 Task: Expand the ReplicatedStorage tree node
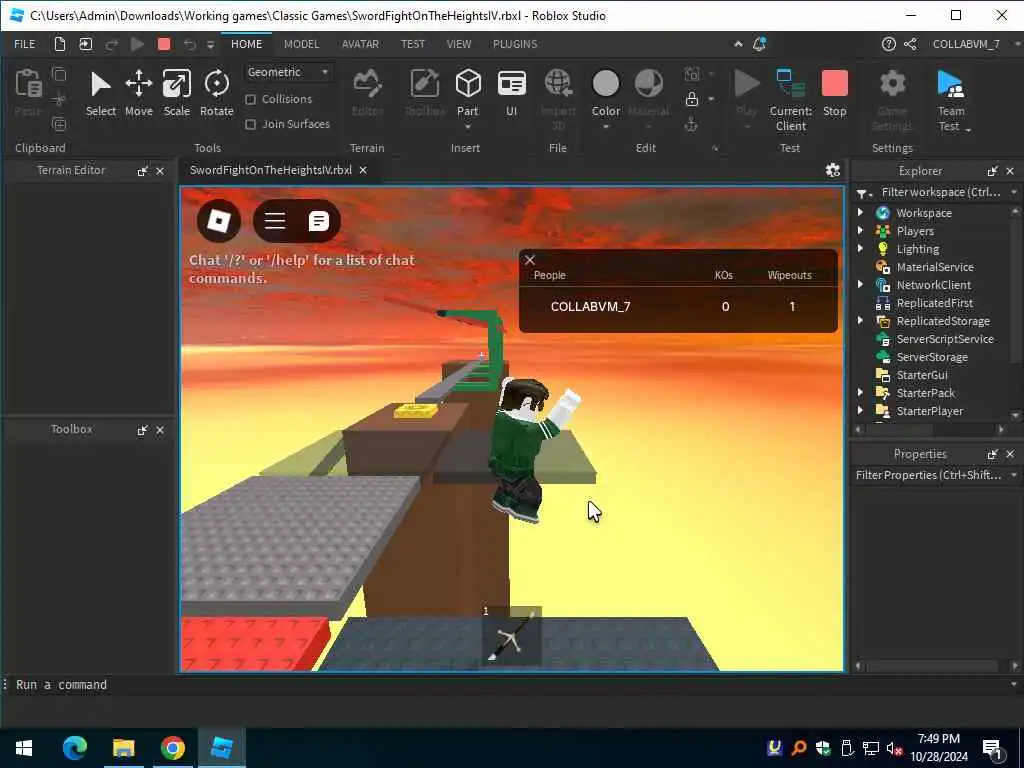pos(861,320)
